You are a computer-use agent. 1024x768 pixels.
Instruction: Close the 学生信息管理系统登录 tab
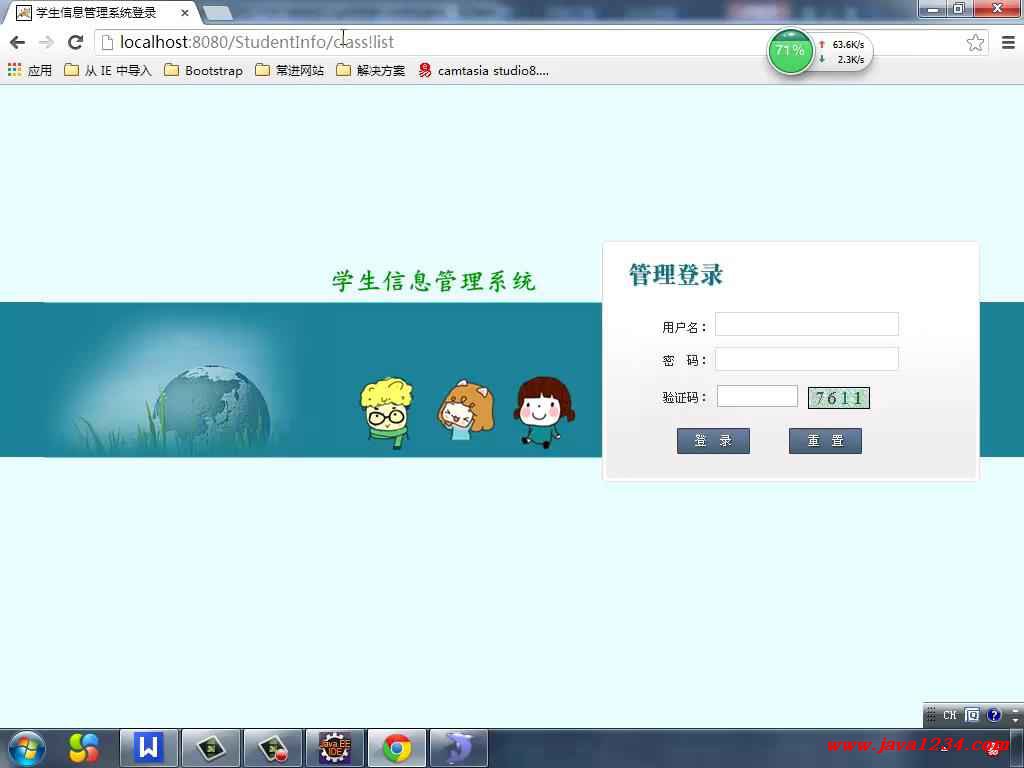[185, 13]
